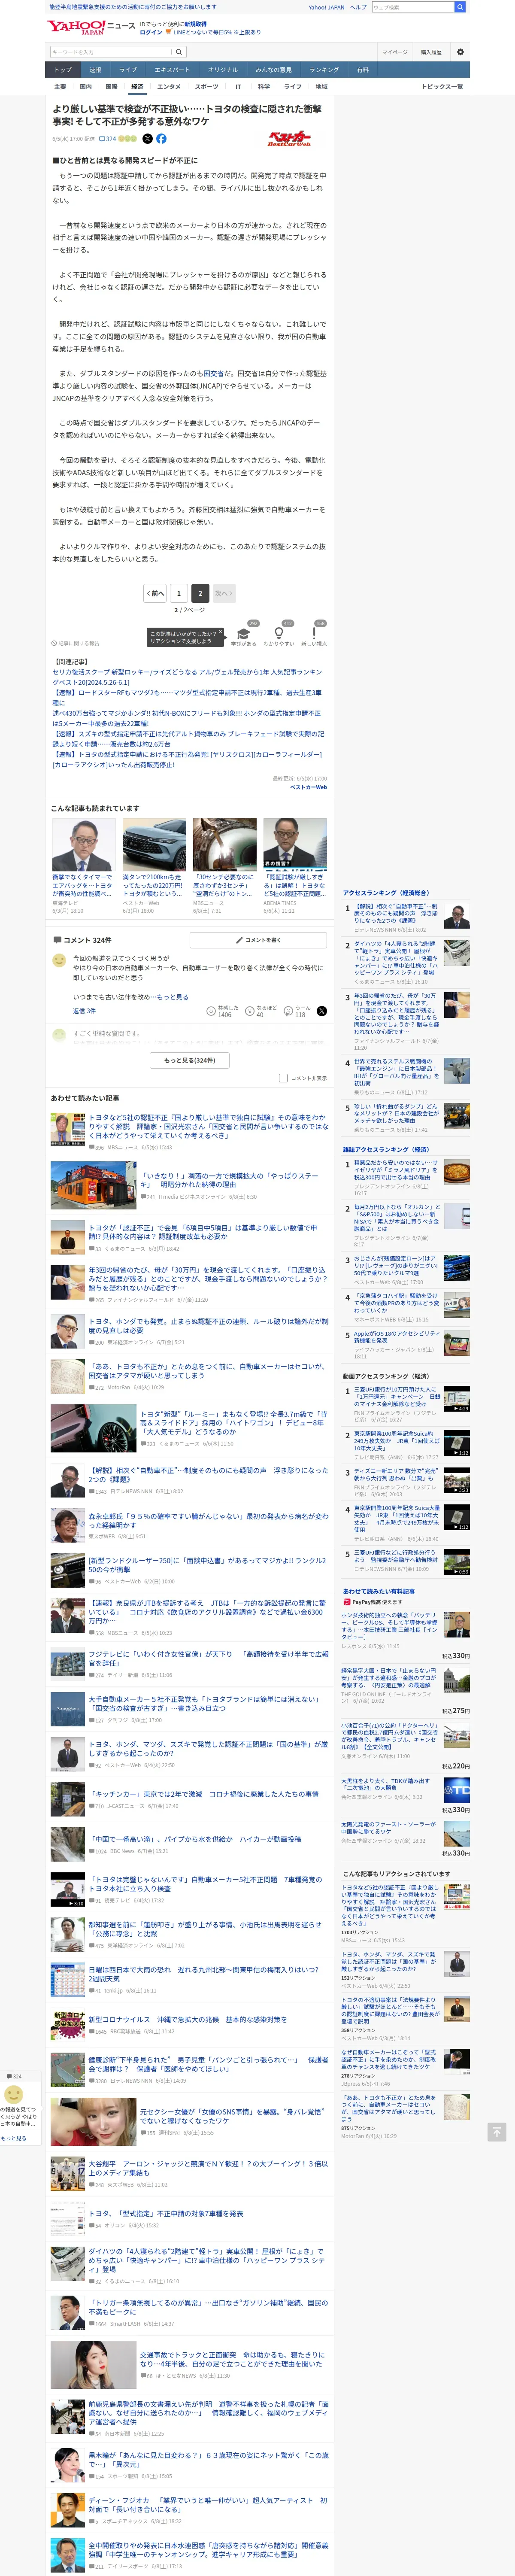
Task: Click the ヘルプ link in header
Action: pos(358,7)
